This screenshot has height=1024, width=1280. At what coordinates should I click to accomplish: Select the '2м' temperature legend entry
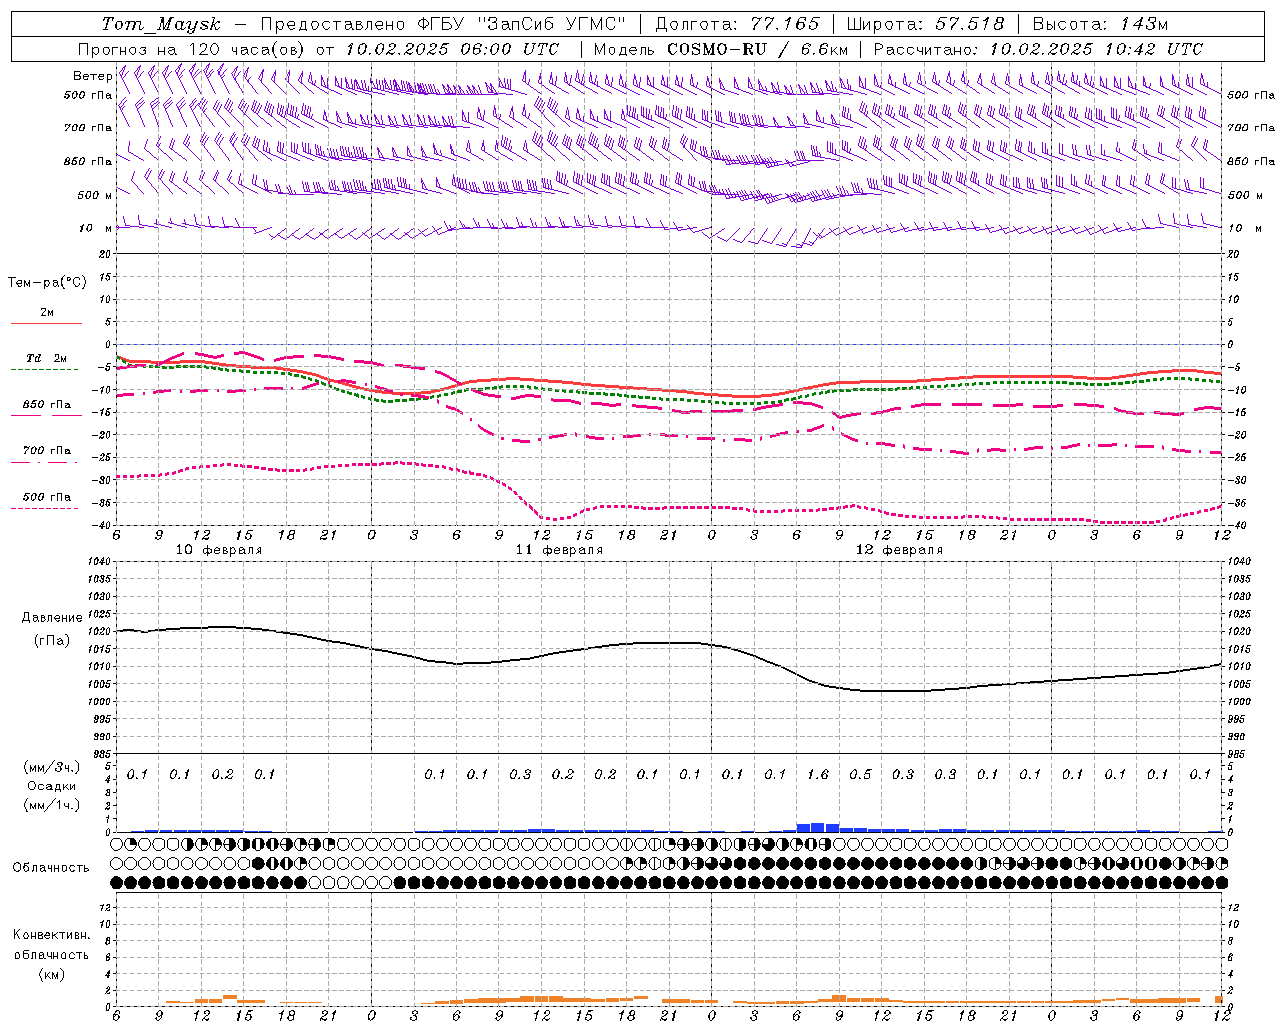(46, 312)
